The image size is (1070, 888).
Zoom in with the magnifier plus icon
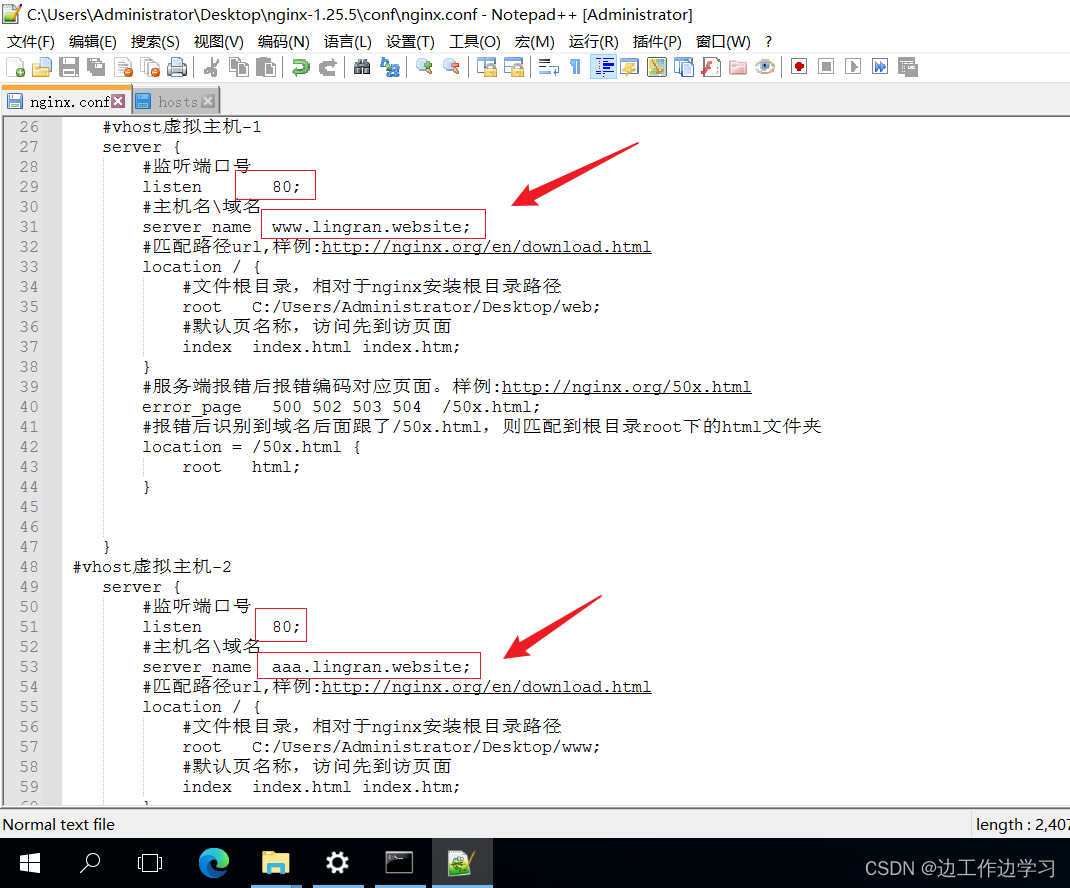coord(424,67)
